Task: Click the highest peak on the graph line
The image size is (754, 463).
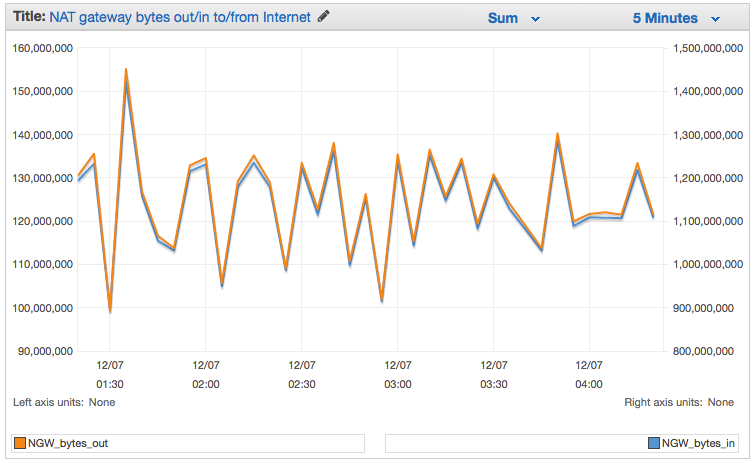Action: (126, 71)
